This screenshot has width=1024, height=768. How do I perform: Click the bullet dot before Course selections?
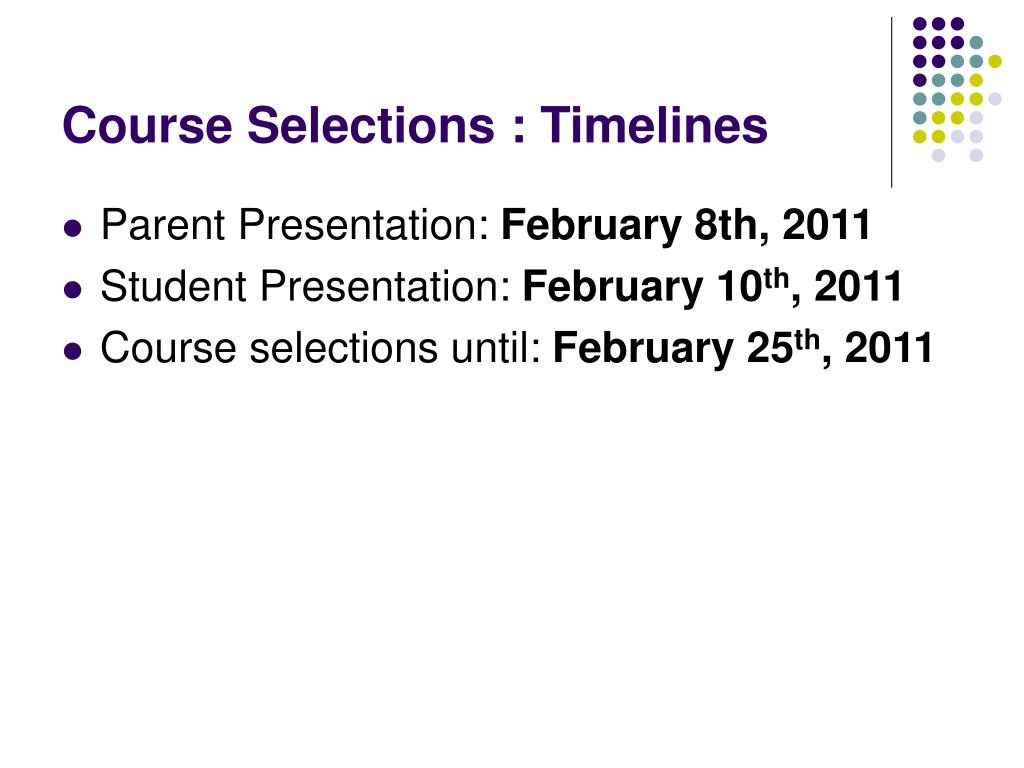tap(73, 351)
